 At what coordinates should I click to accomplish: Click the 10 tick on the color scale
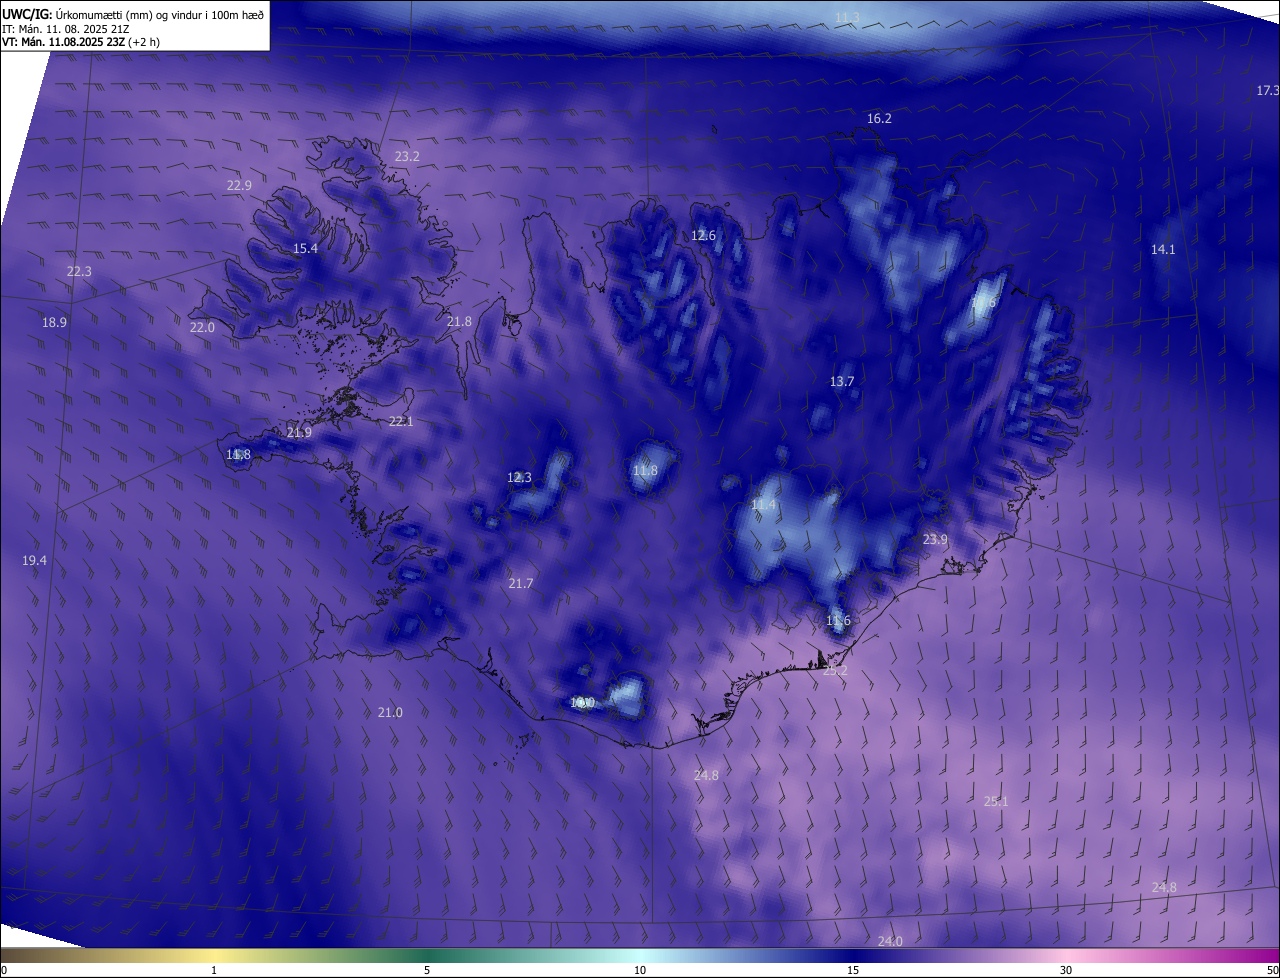pyautogui.click(x=640, y=970)
